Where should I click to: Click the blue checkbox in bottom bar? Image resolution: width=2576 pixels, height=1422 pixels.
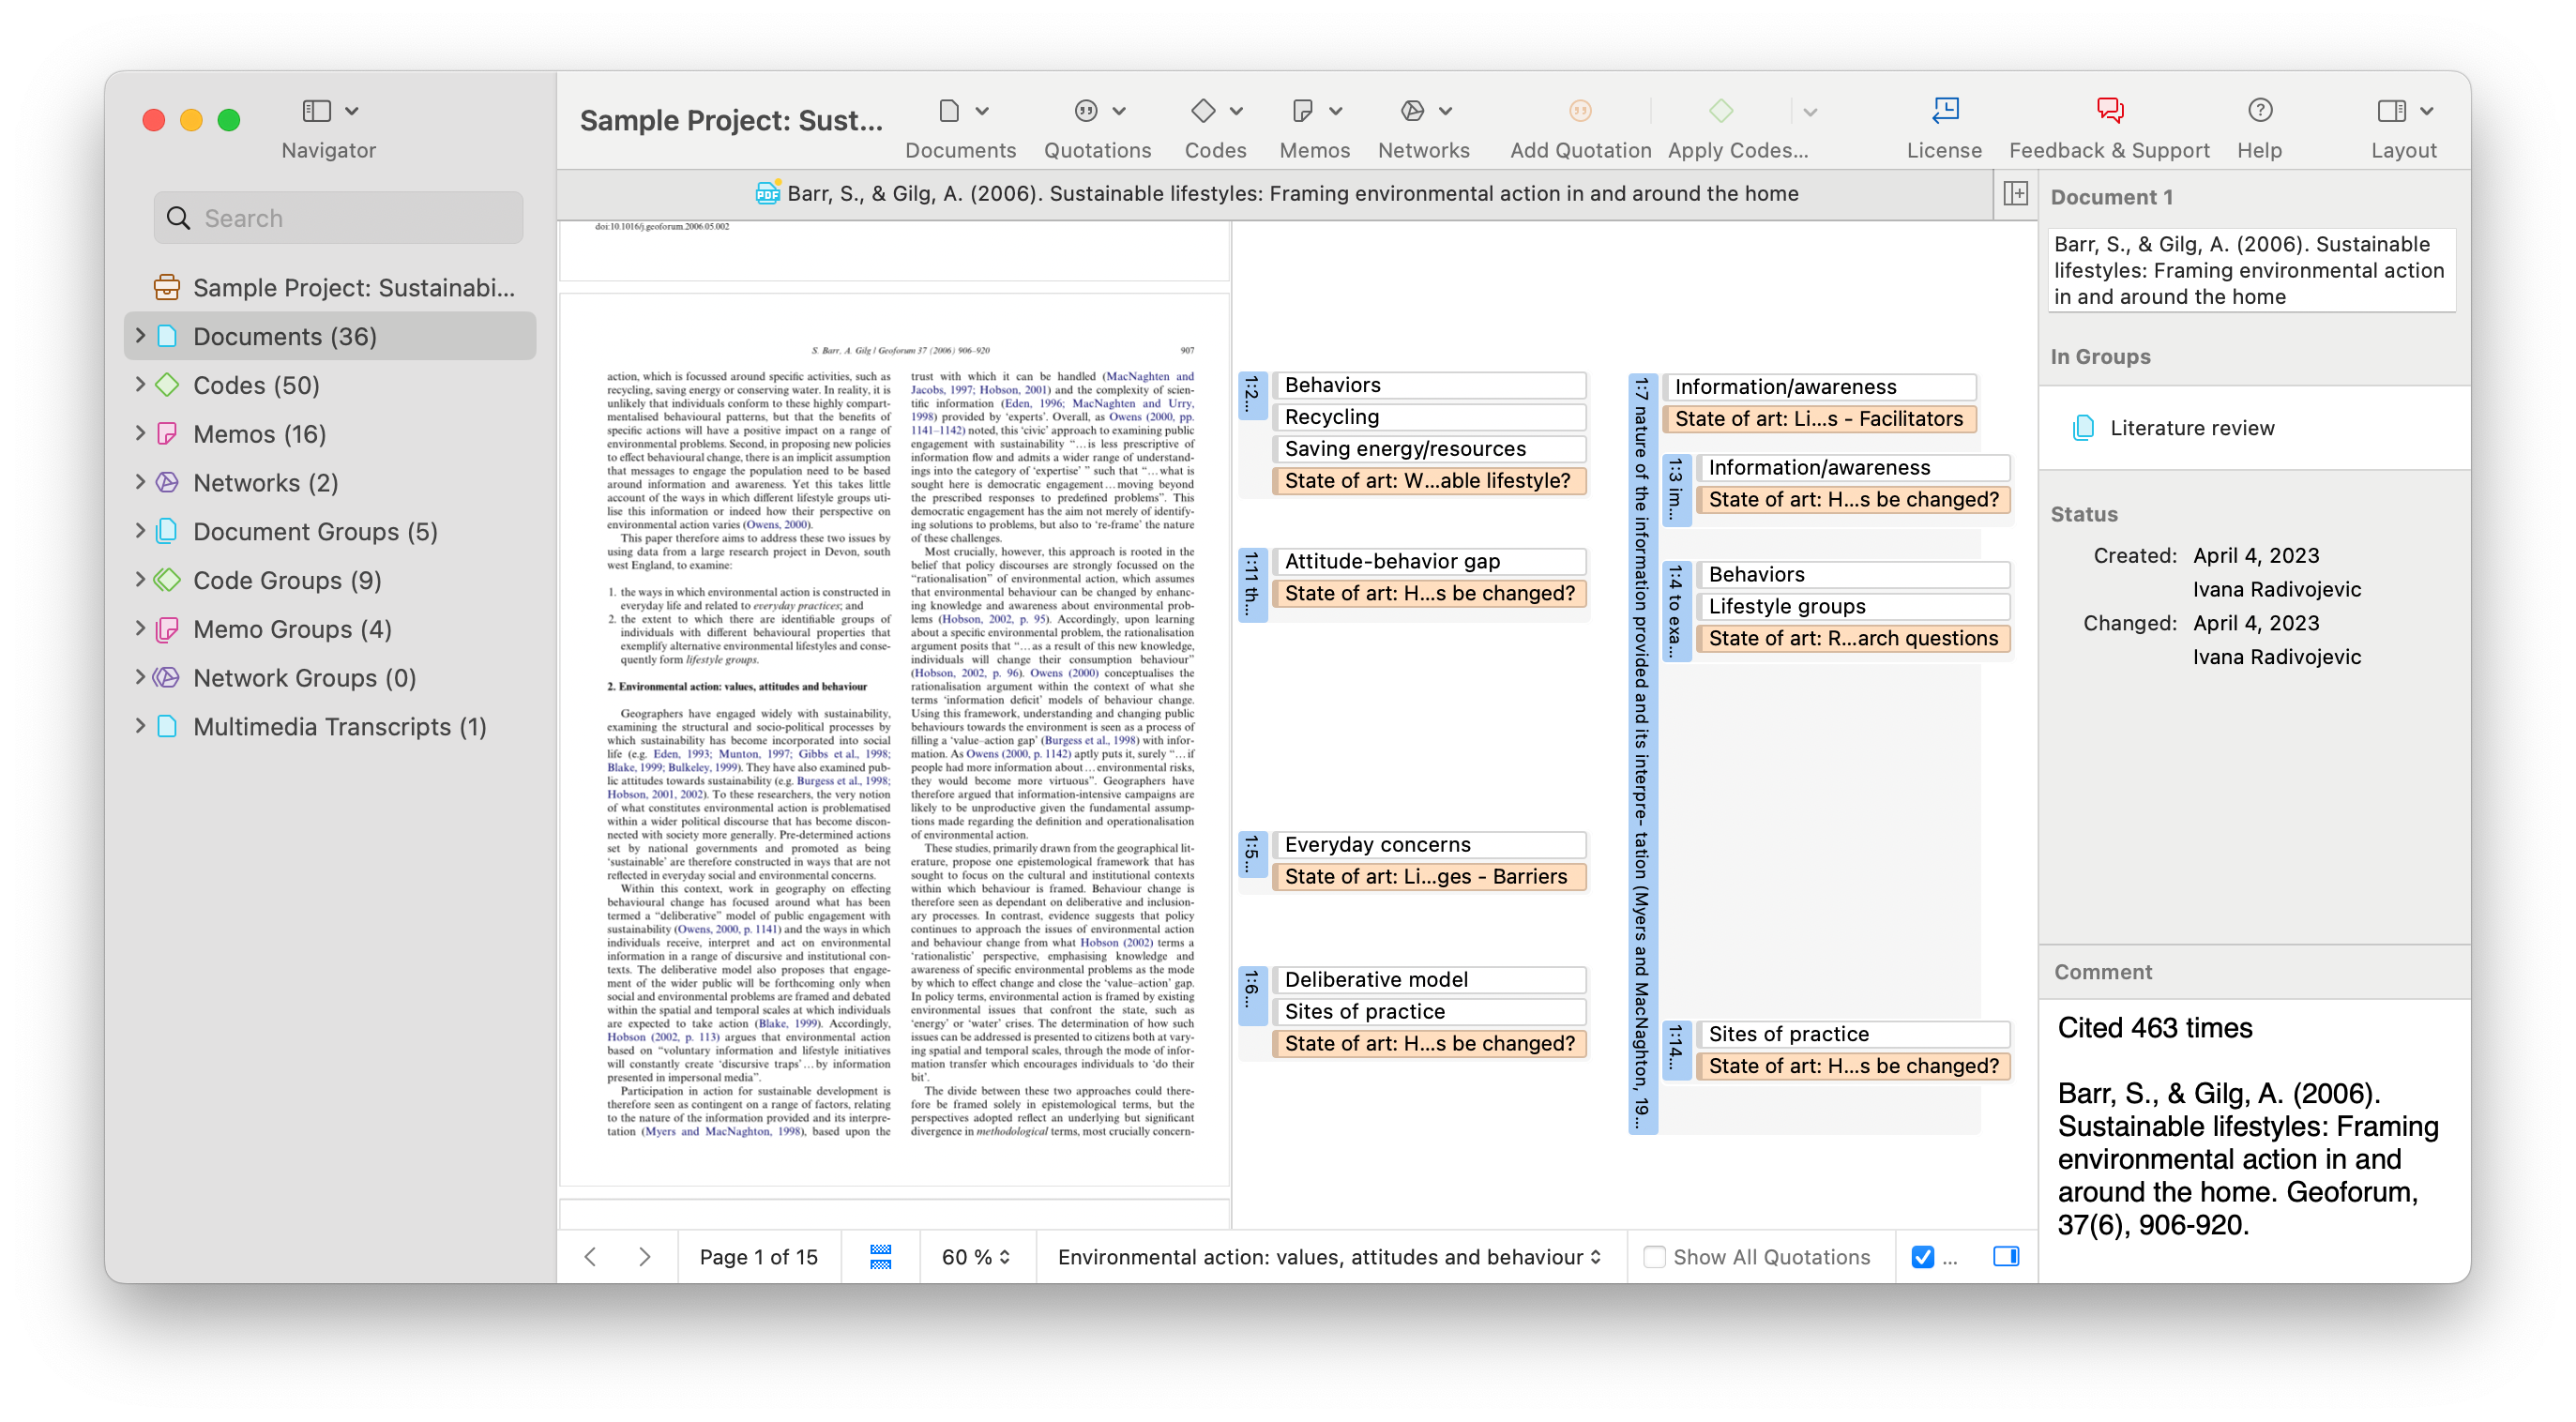point(1923,1257)
